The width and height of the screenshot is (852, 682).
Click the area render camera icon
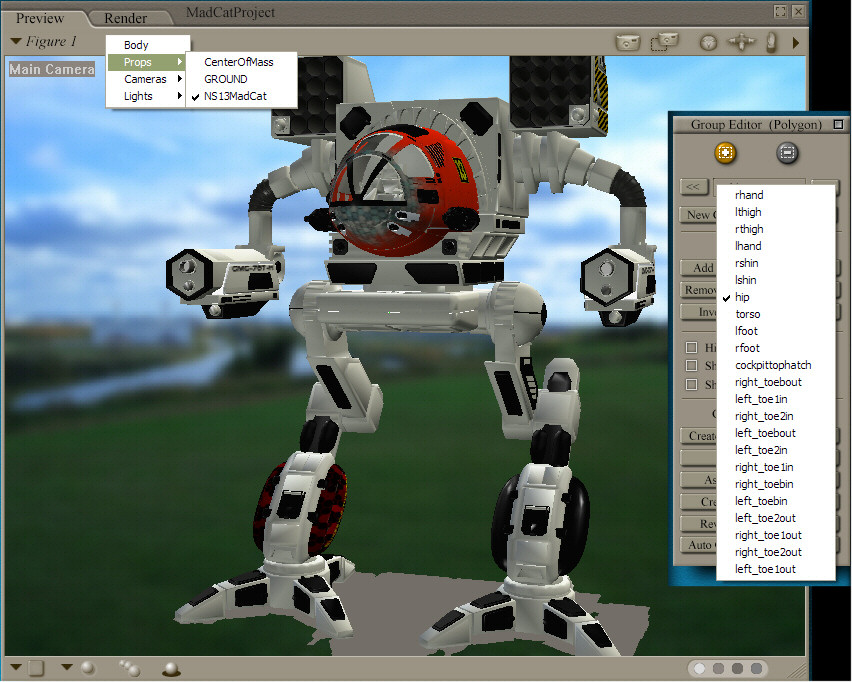click(x=665, y=42)
